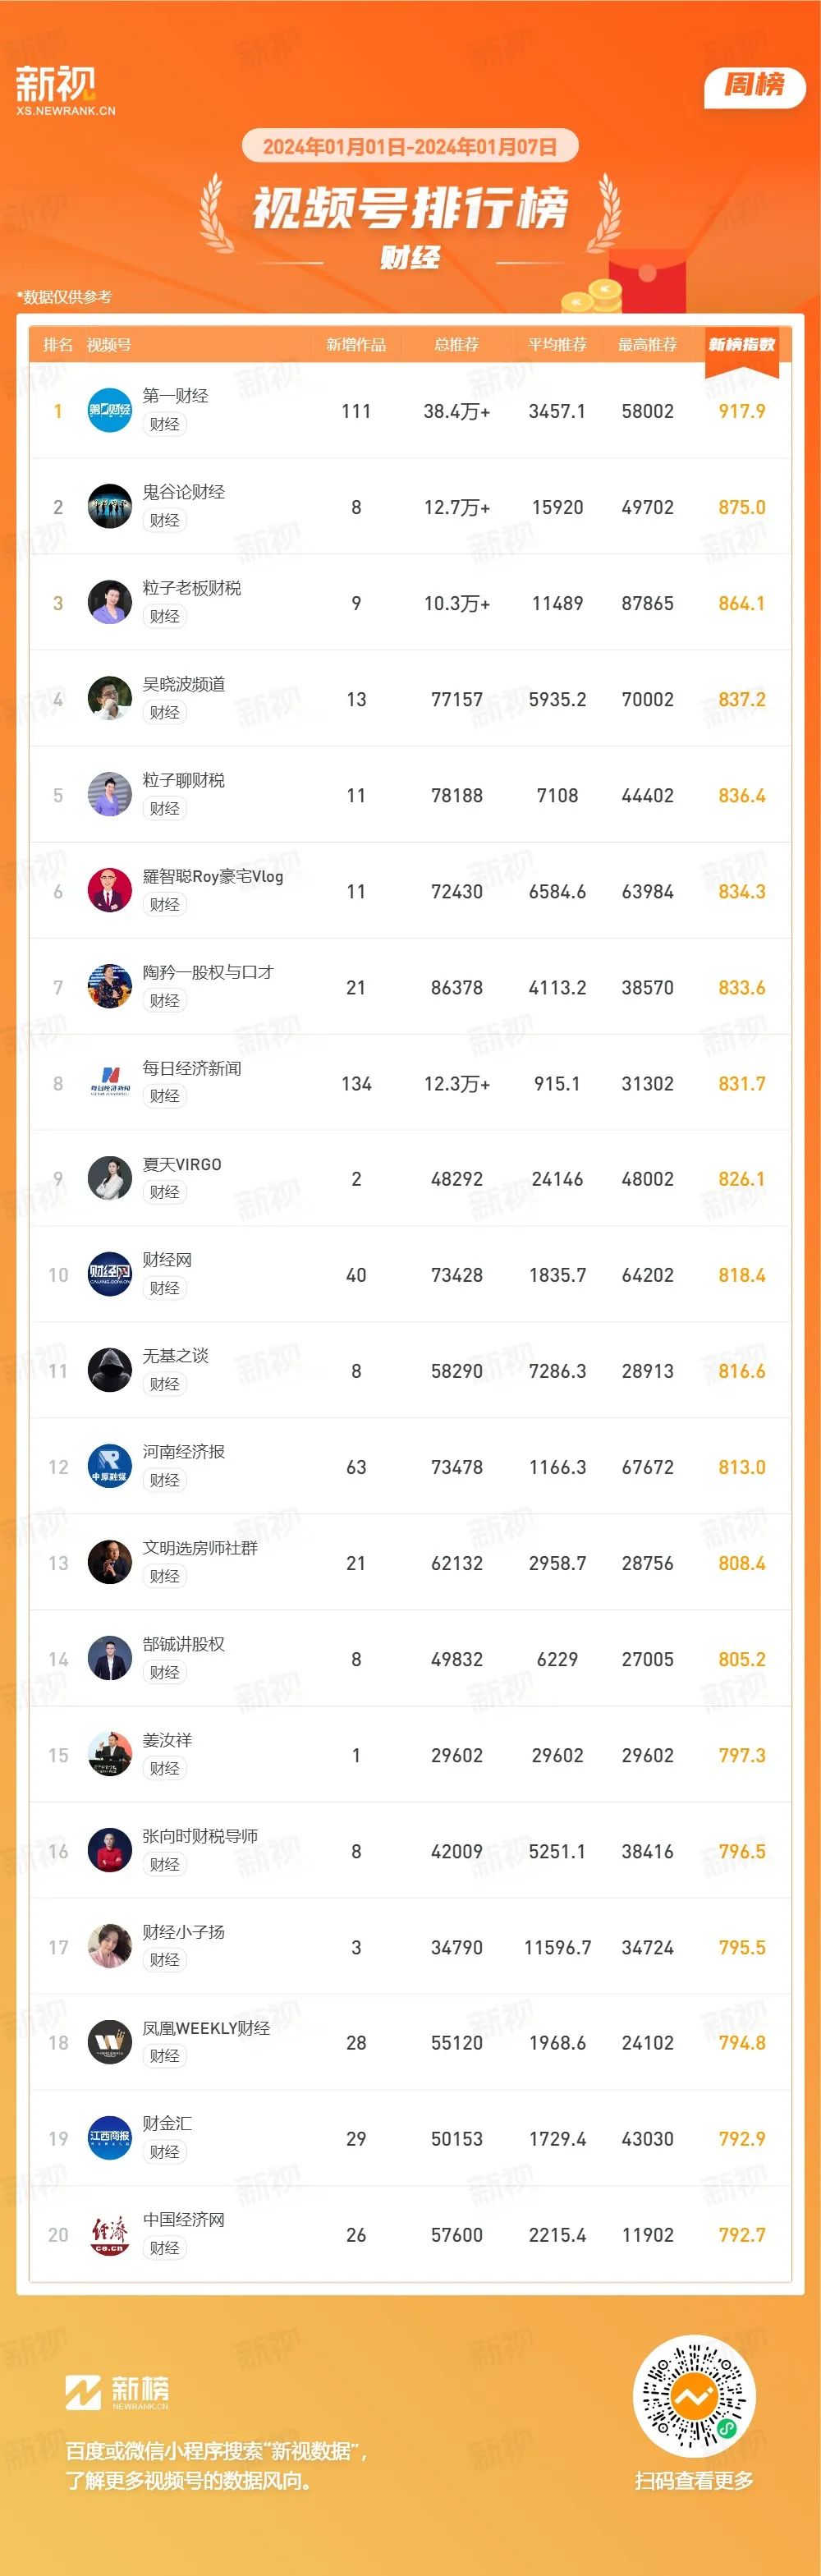
Task: Select the 河南经济报 logo avatar
Action: 110,1467
